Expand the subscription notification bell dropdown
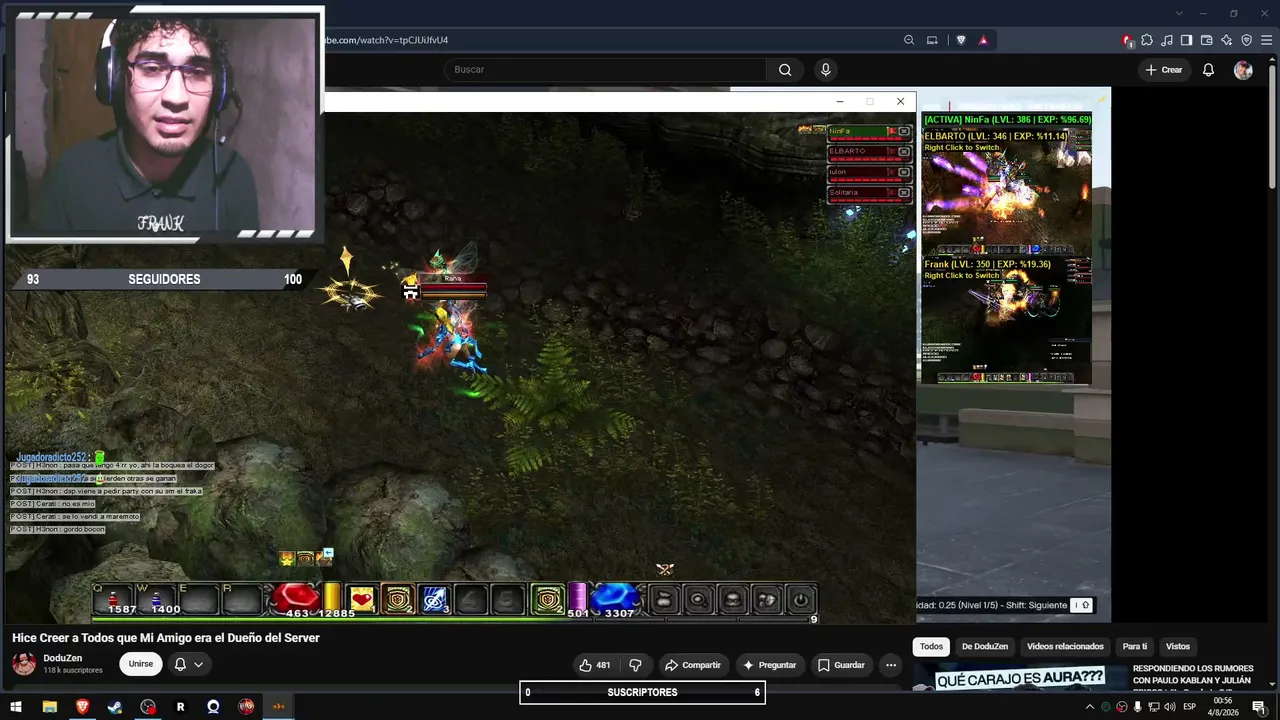 [189, 664]
